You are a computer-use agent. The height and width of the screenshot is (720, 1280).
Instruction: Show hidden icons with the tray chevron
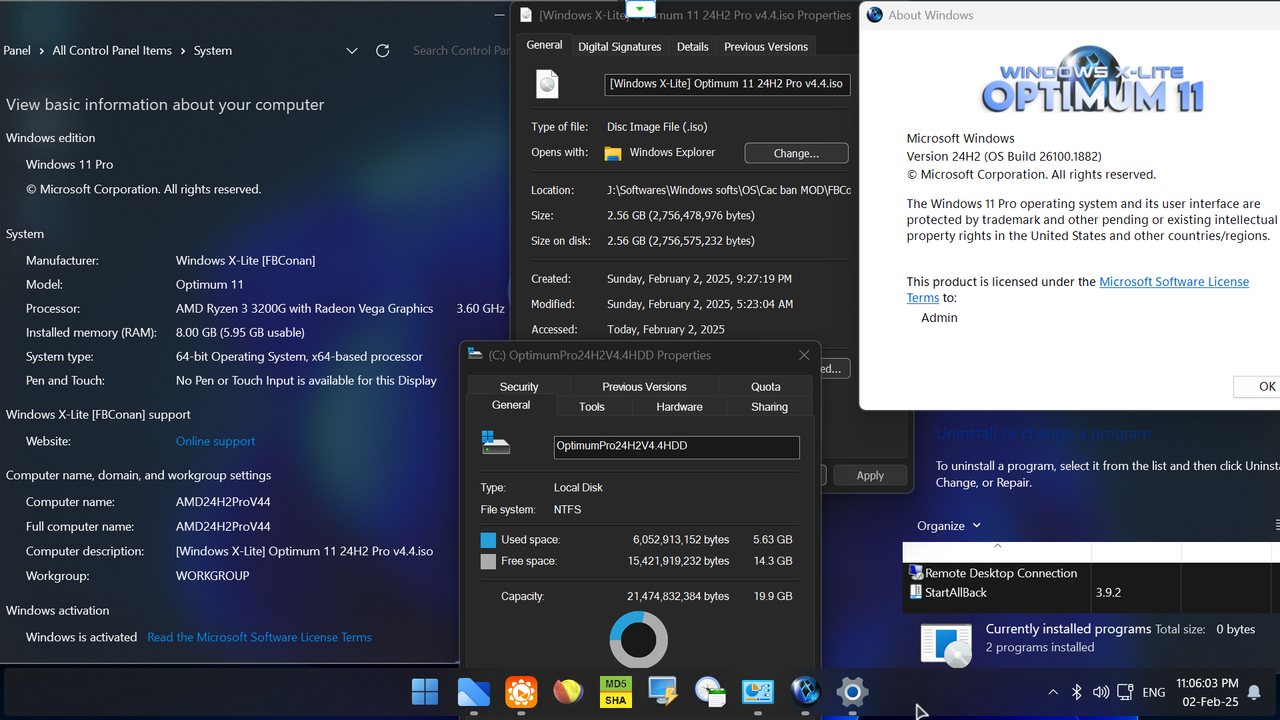click(x=1052, y=691)
